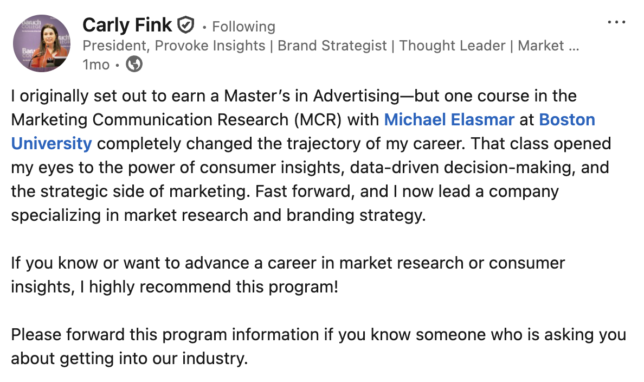Follow the blue 'University' link text
The height and width of the screenshot is (382, 644).
[51, 143]
